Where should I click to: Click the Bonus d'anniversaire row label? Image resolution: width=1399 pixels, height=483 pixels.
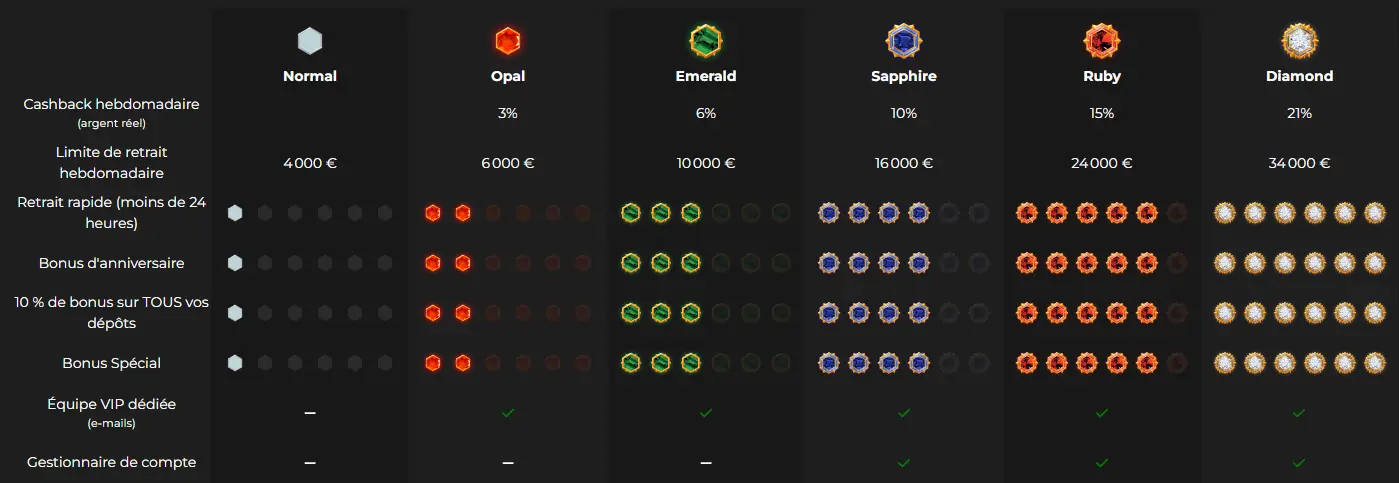(x=112, y=263)
